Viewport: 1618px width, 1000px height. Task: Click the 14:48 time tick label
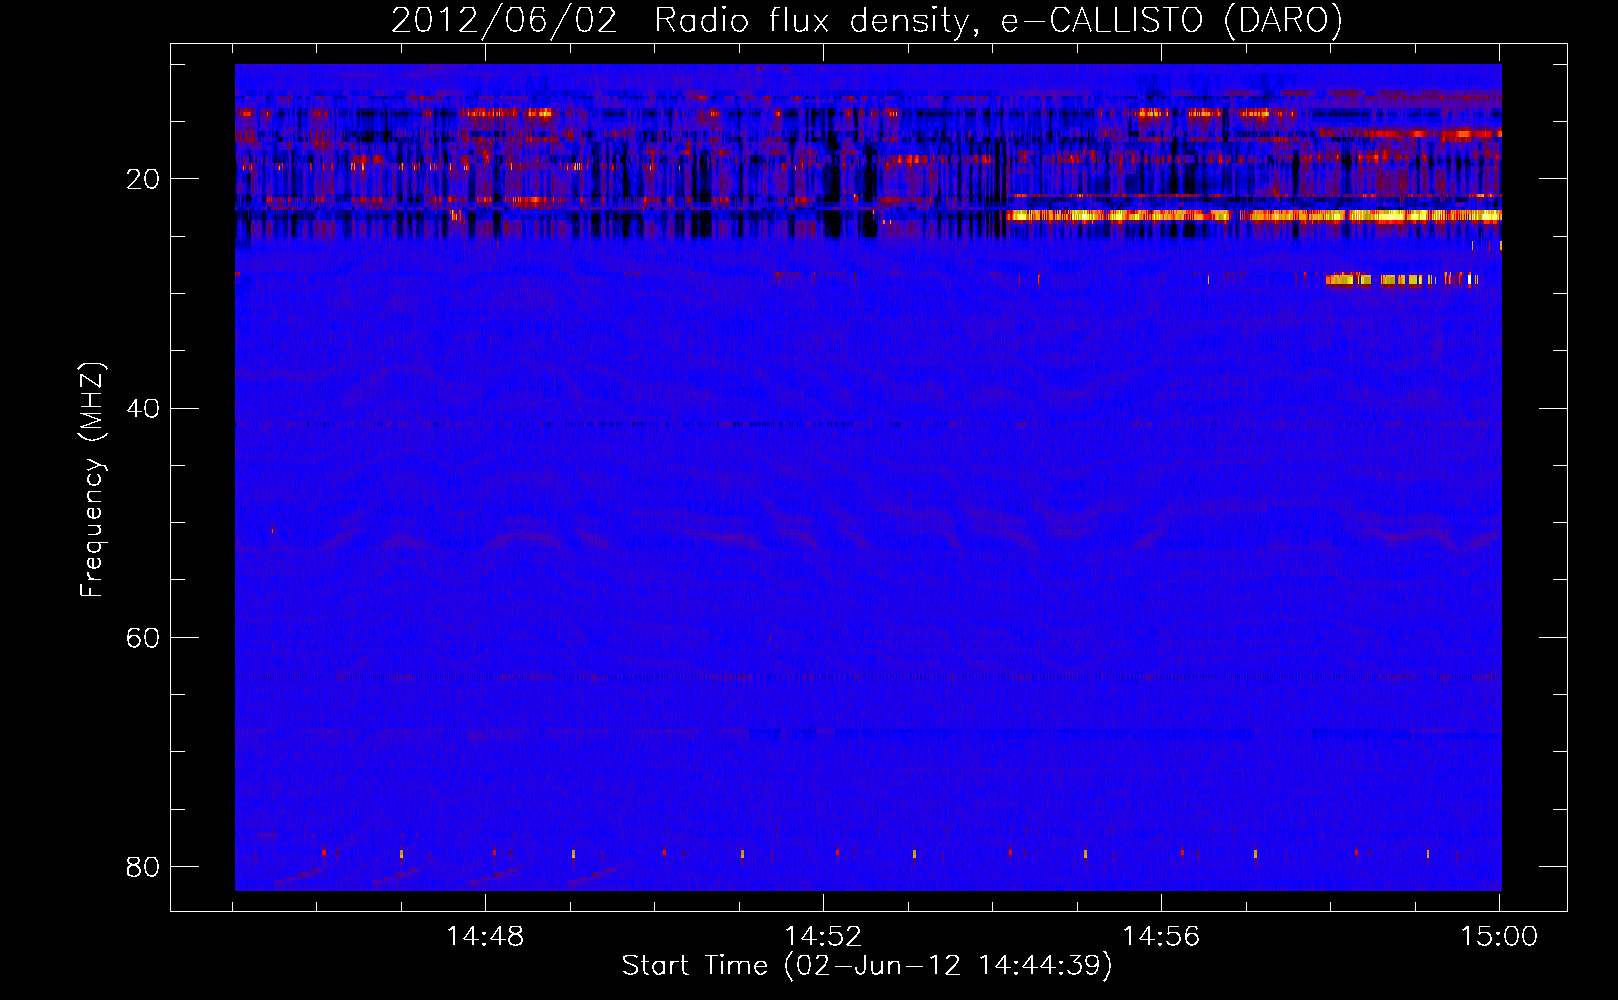tap(485, 937)
